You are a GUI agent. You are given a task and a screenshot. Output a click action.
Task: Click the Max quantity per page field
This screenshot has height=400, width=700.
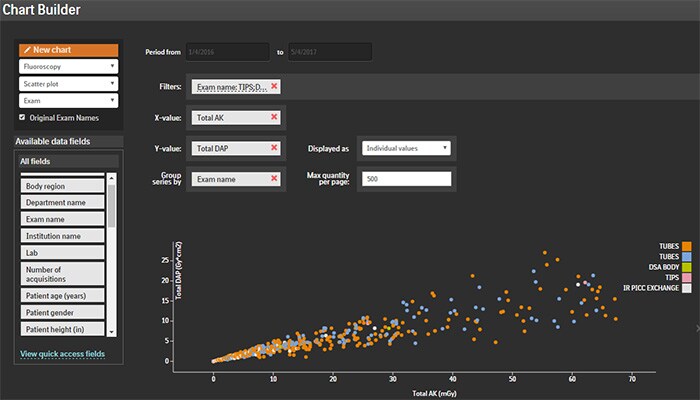click(x=406, y=179)
